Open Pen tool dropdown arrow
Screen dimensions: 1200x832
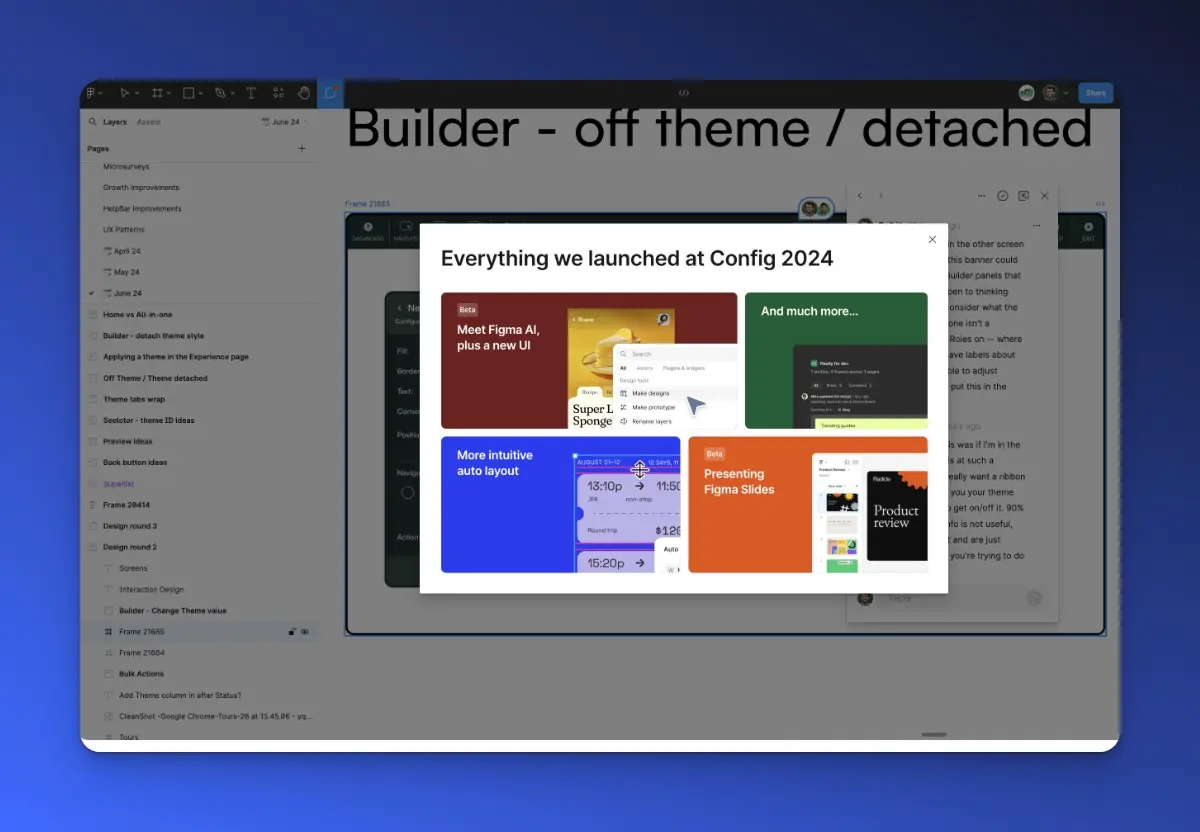[232, 93]
